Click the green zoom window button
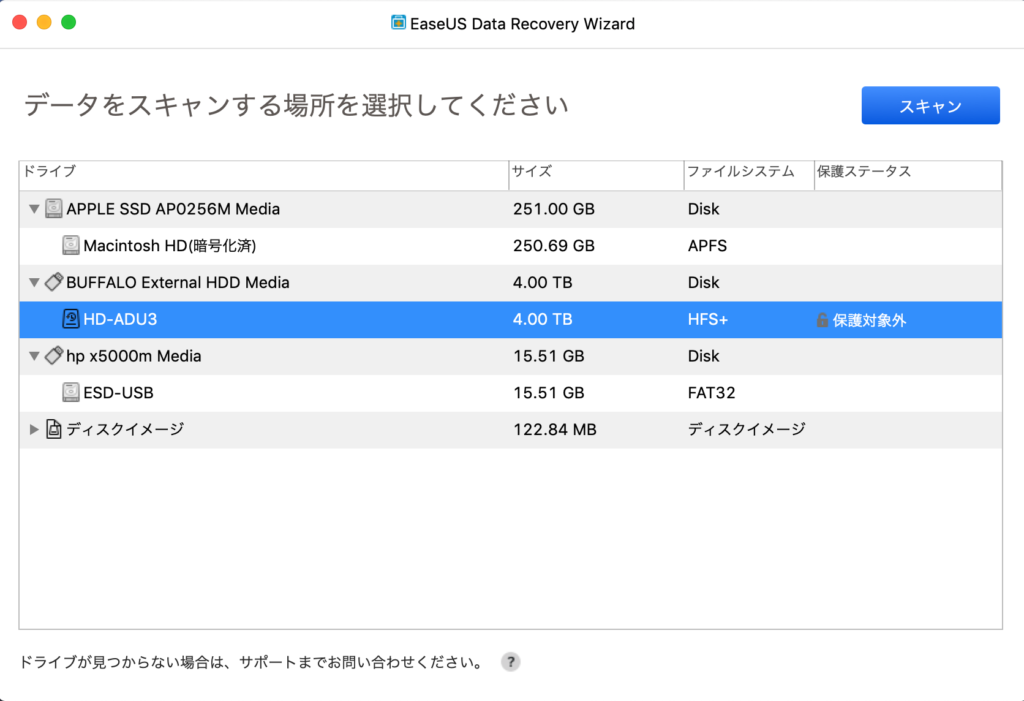 [69, 22]
